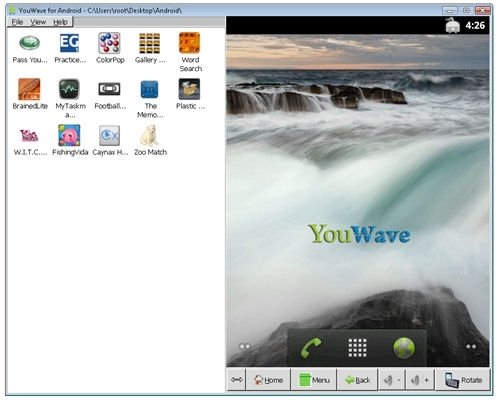Launch the FishingVida app icon
The height and width of the screenshot is (400, 498).
point(69,135)
